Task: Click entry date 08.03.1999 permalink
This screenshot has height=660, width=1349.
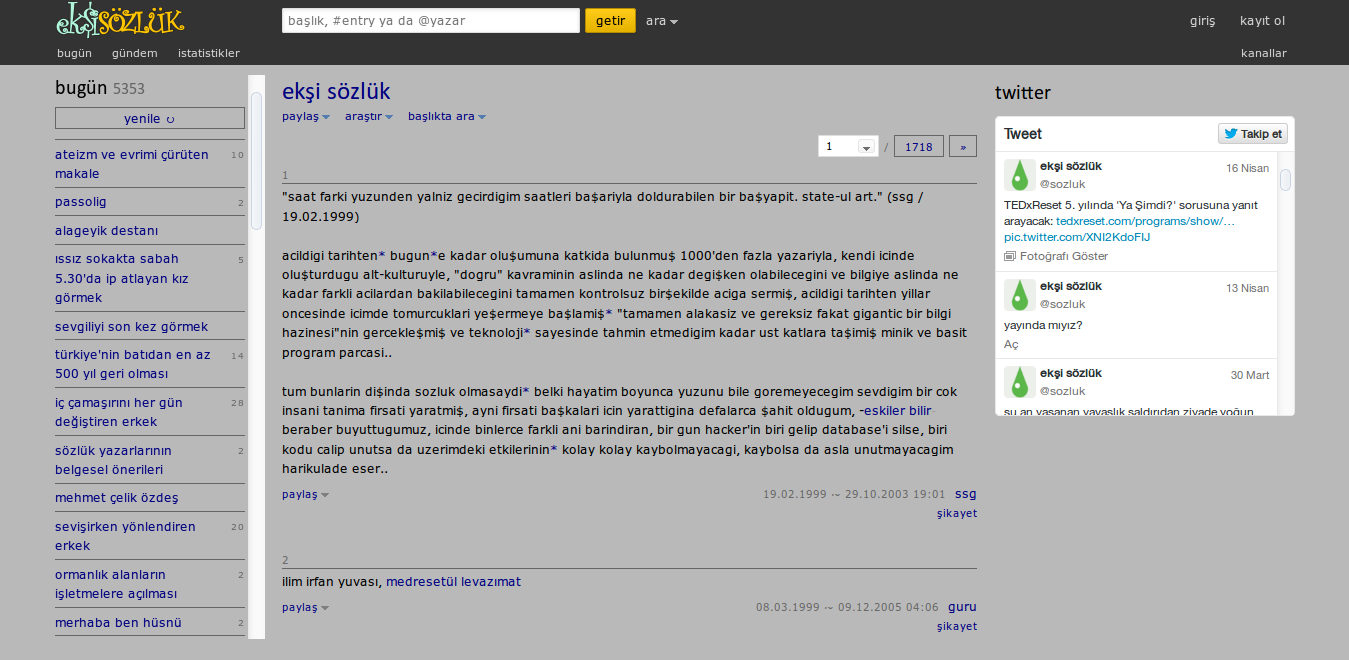Action: click(847, 607)
